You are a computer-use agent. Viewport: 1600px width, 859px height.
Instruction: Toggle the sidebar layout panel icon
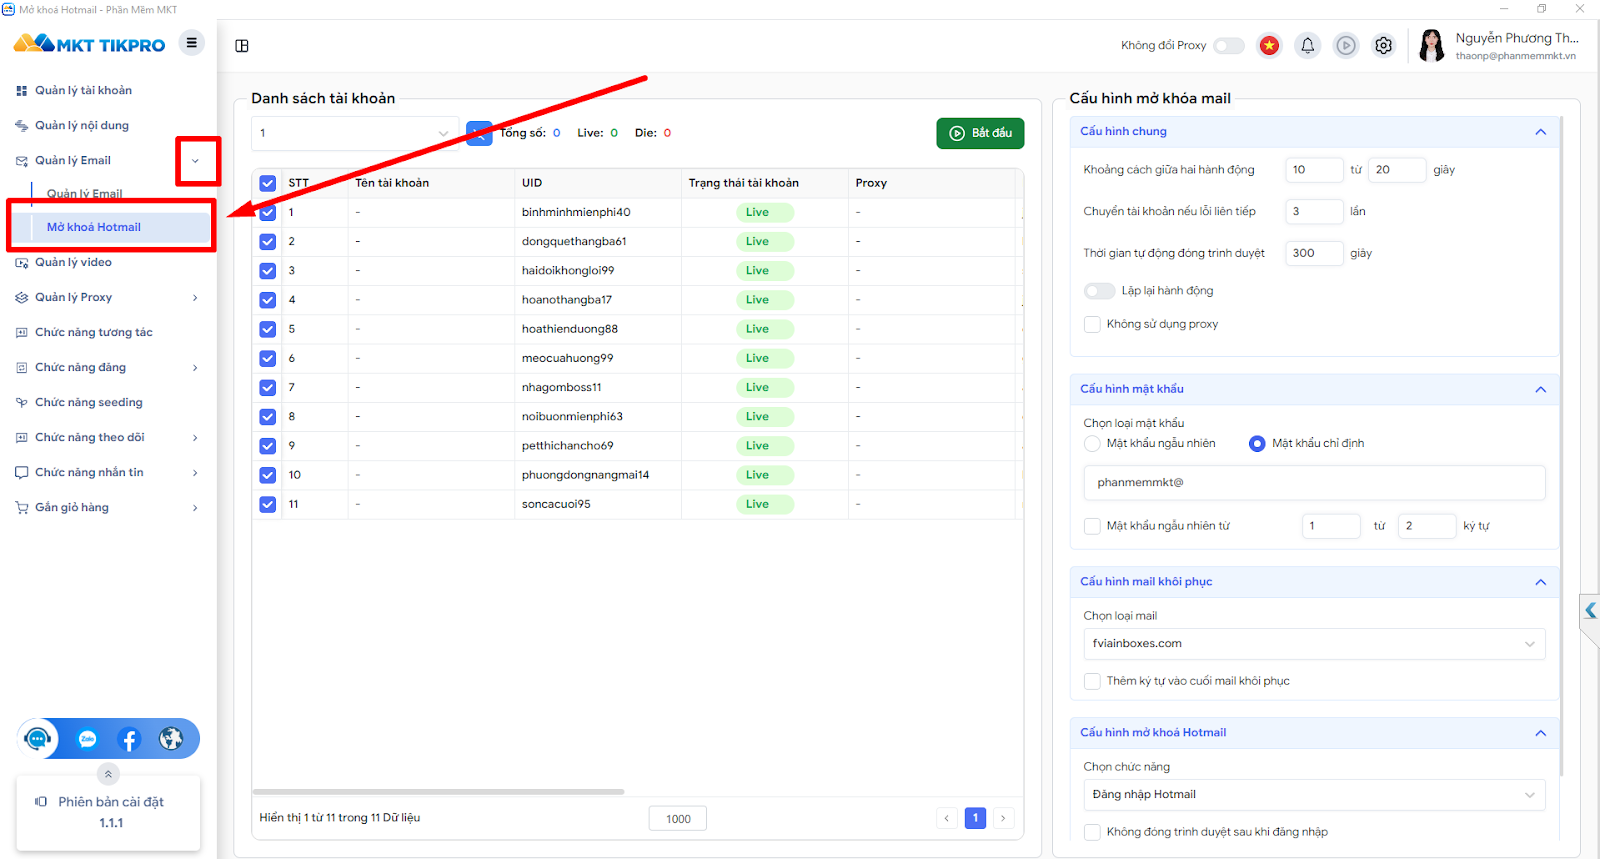(x=242, y=46)
